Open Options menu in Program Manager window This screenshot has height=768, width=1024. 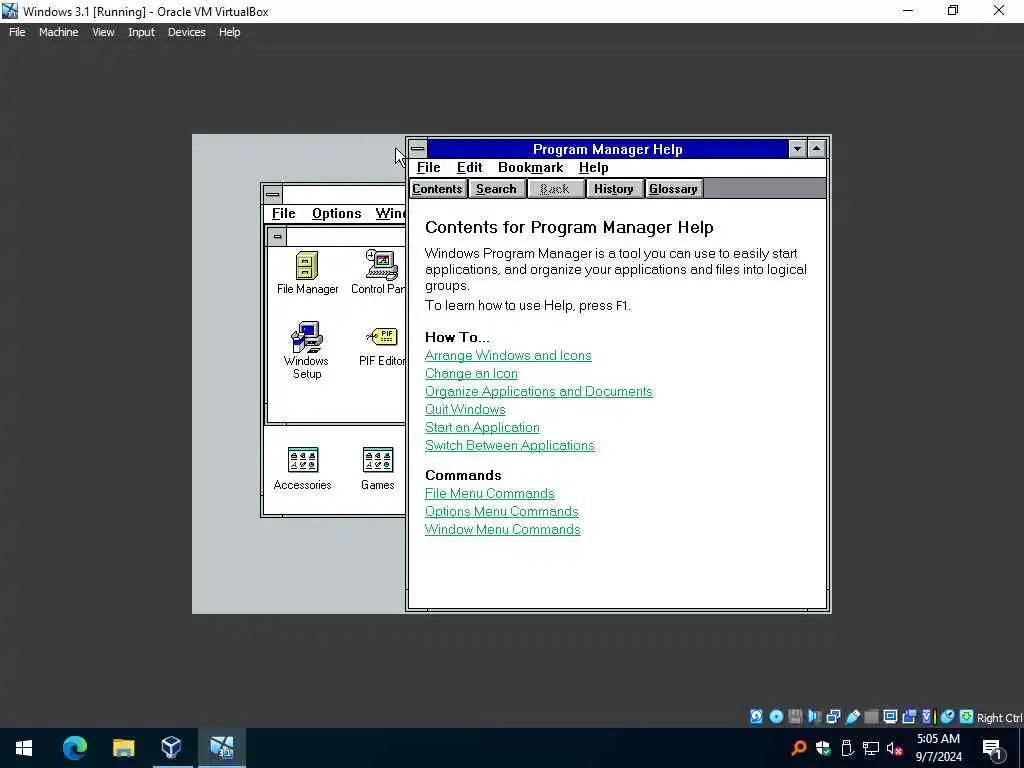pyautogui.click(x=336, y=214)
